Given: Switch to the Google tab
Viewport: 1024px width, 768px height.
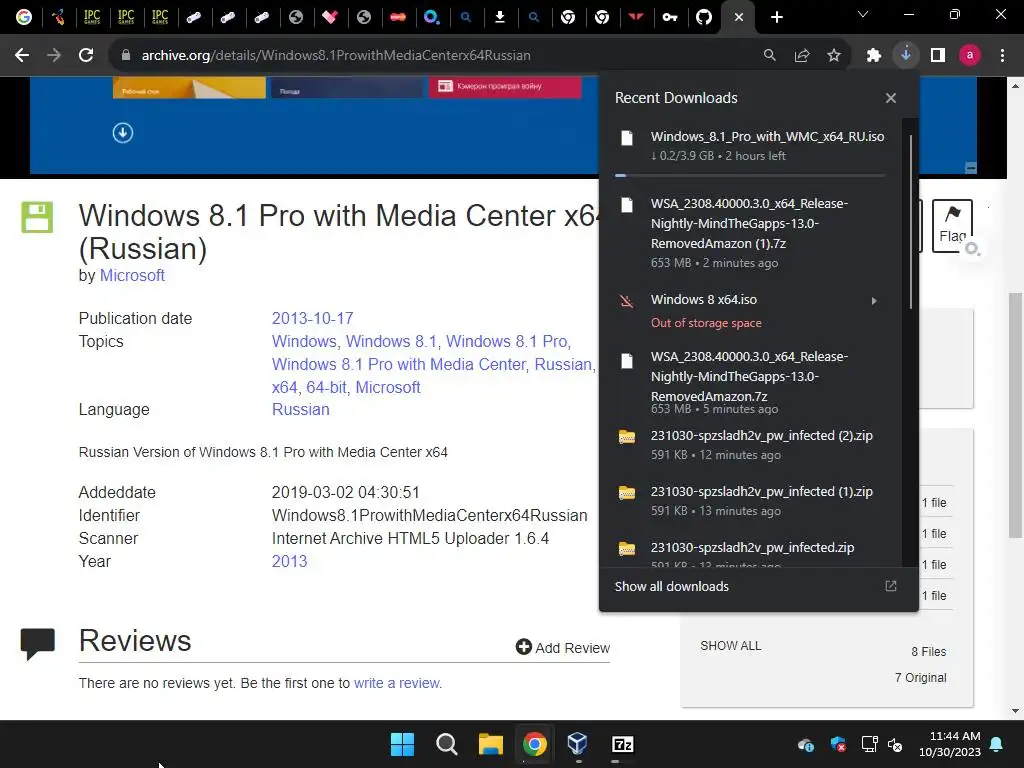Looking at the screenshot, I should click(x=24, y=17).
